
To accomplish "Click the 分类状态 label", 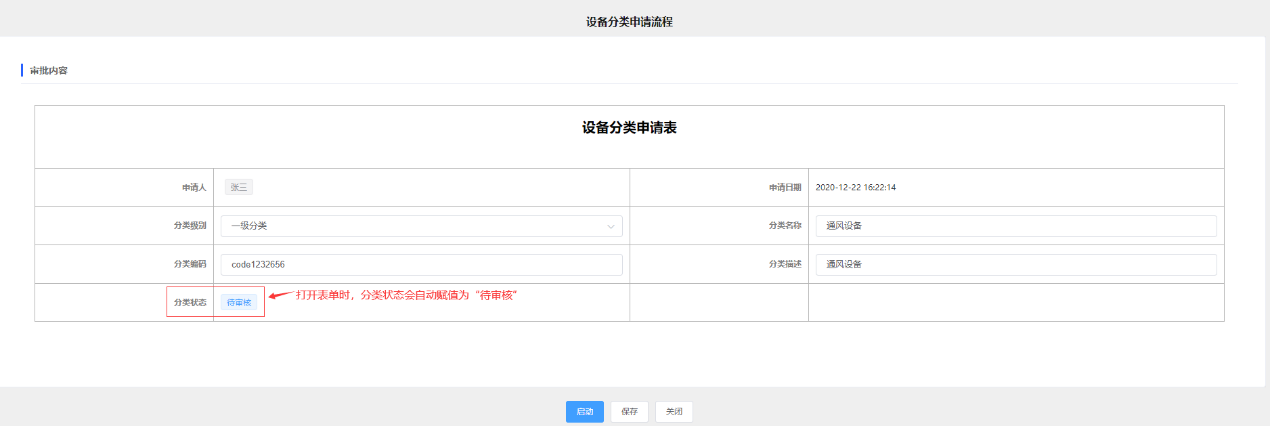I will tap(189, 302).
